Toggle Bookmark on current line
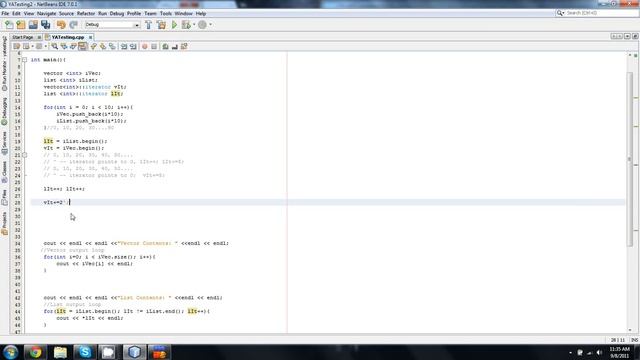Image resolution: width=640 pixels, height=360 pixels. [x=113, y=47]
